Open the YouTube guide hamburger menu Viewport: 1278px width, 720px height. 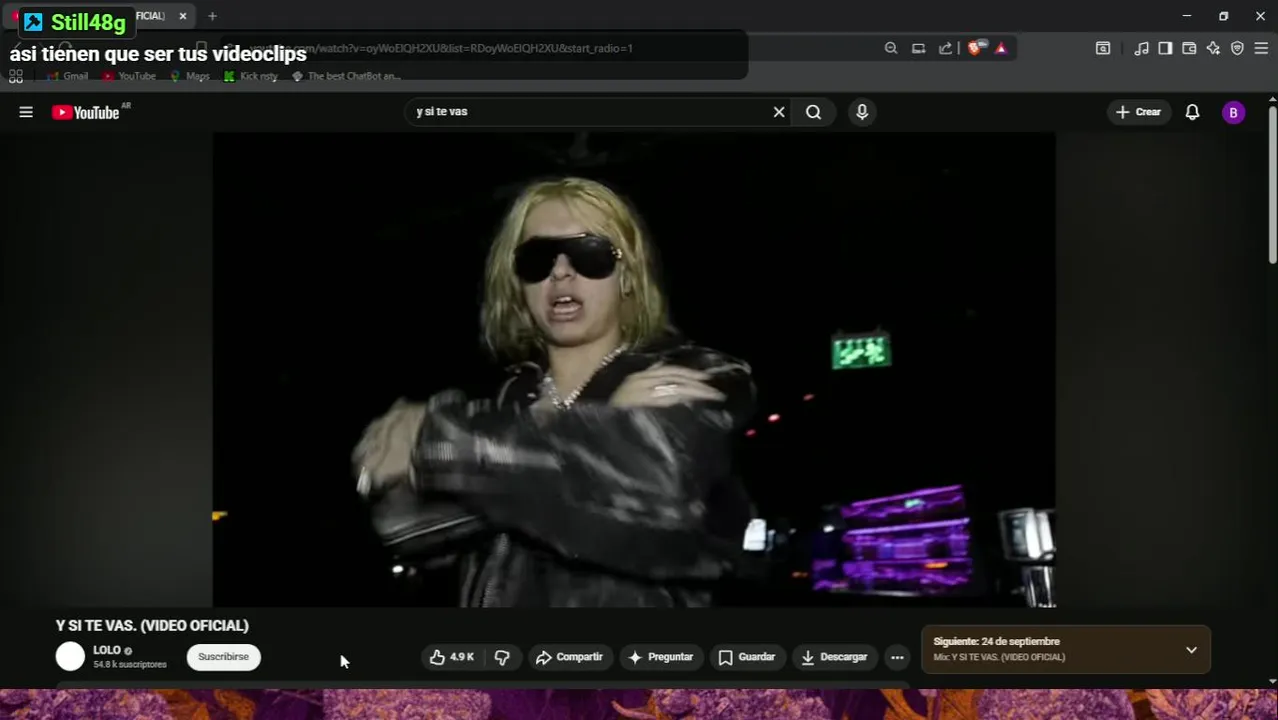26,112
